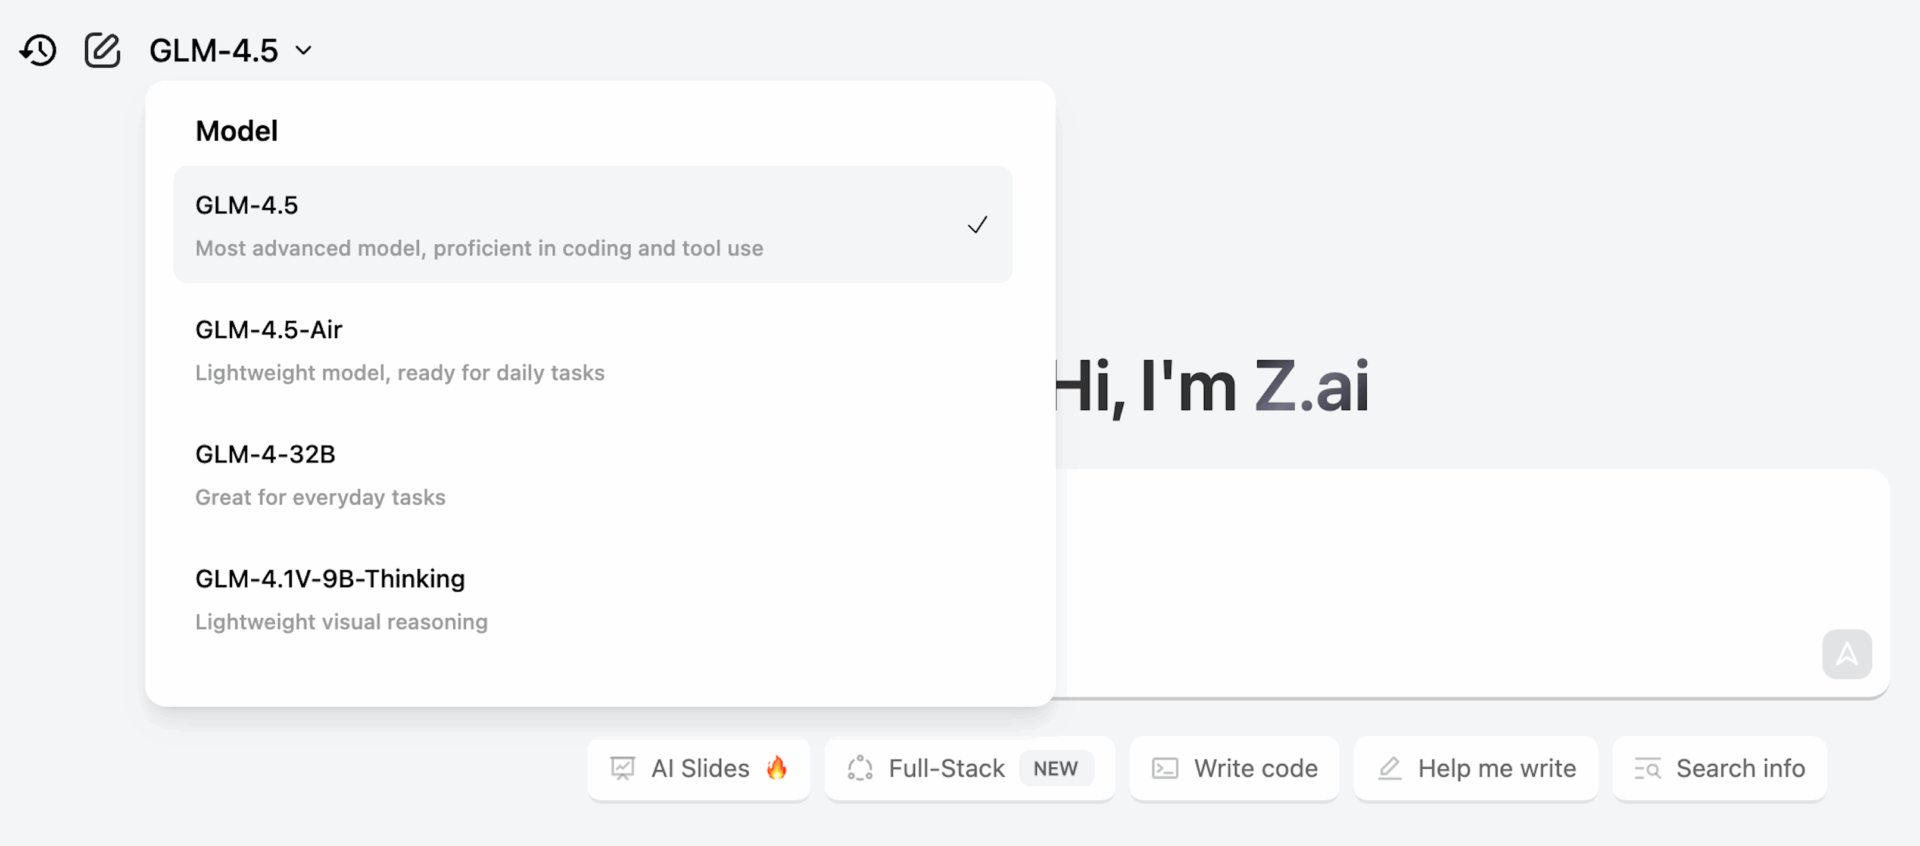The image size is (1920, 846).
Task: Click the GLM-4.5 model selector label
Action: (214, 50)
